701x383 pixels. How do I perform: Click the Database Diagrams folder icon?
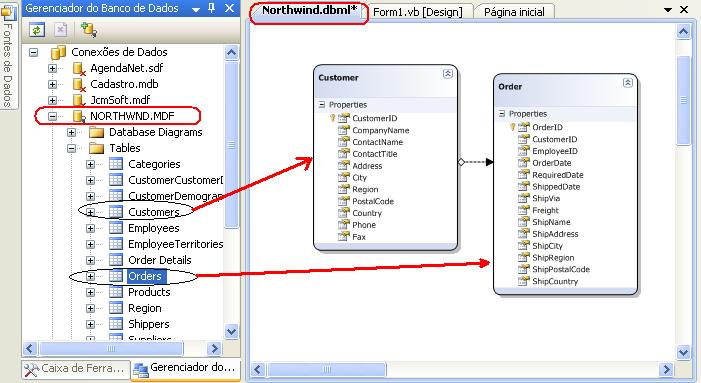coord(97,132)
